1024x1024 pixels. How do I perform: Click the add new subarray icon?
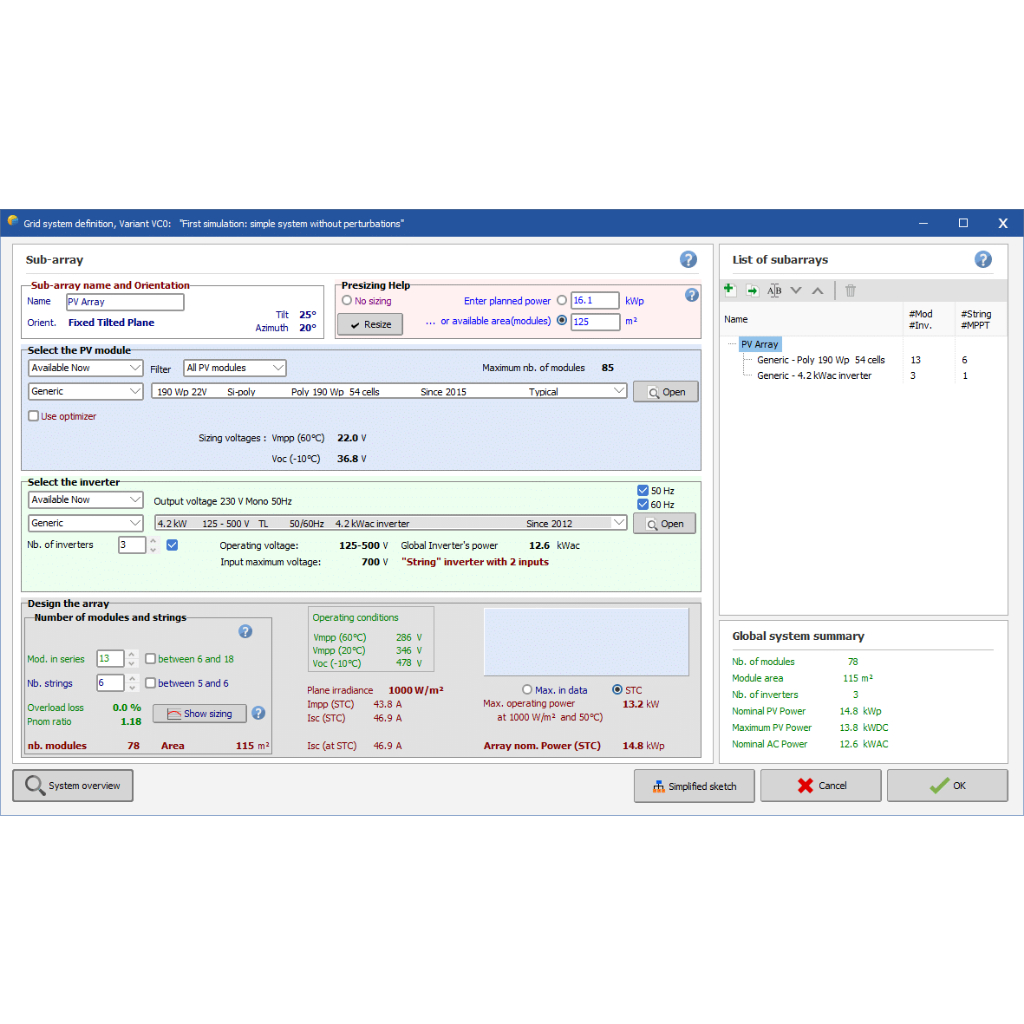coord(729,290)
